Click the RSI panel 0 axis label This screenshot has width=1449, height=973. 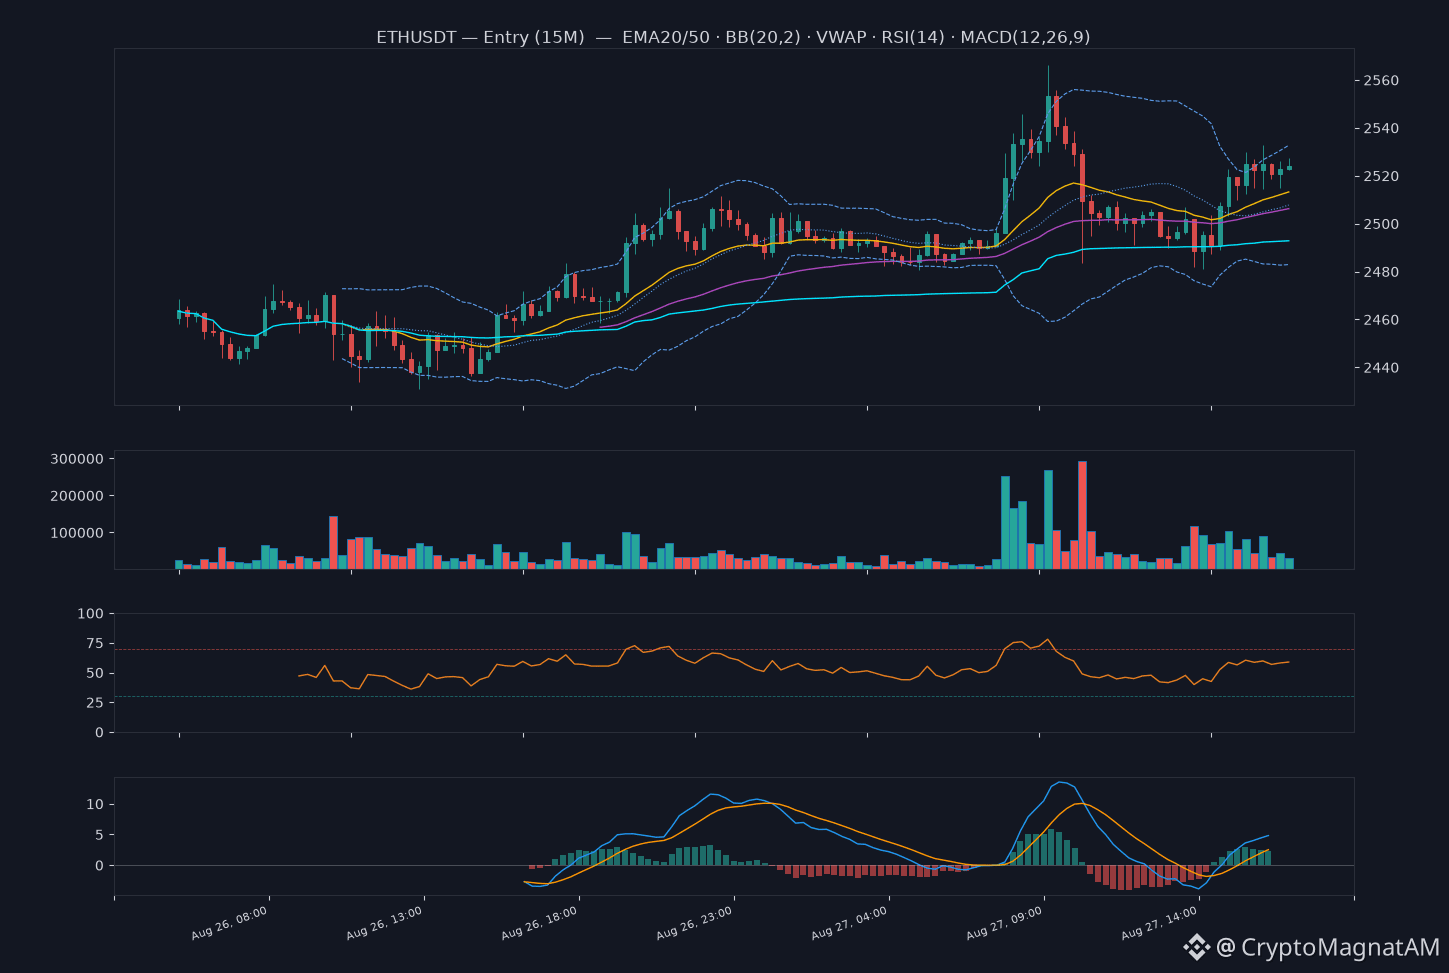pyautogui.click(x=99, y=733)
